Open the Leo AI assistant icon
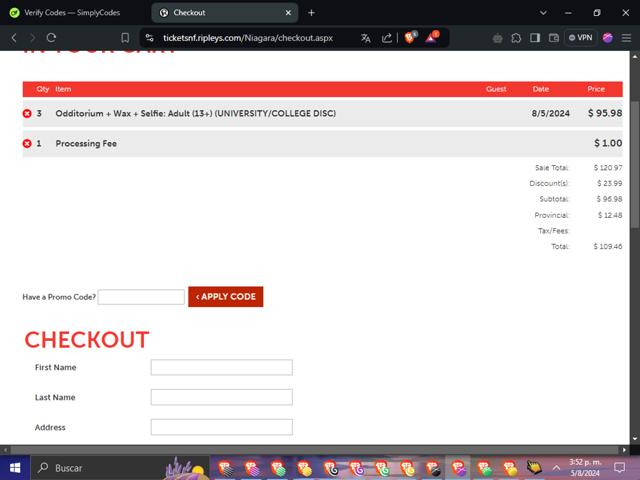The image size is (640, 480). pyautogui.click(x=497, y=38)
